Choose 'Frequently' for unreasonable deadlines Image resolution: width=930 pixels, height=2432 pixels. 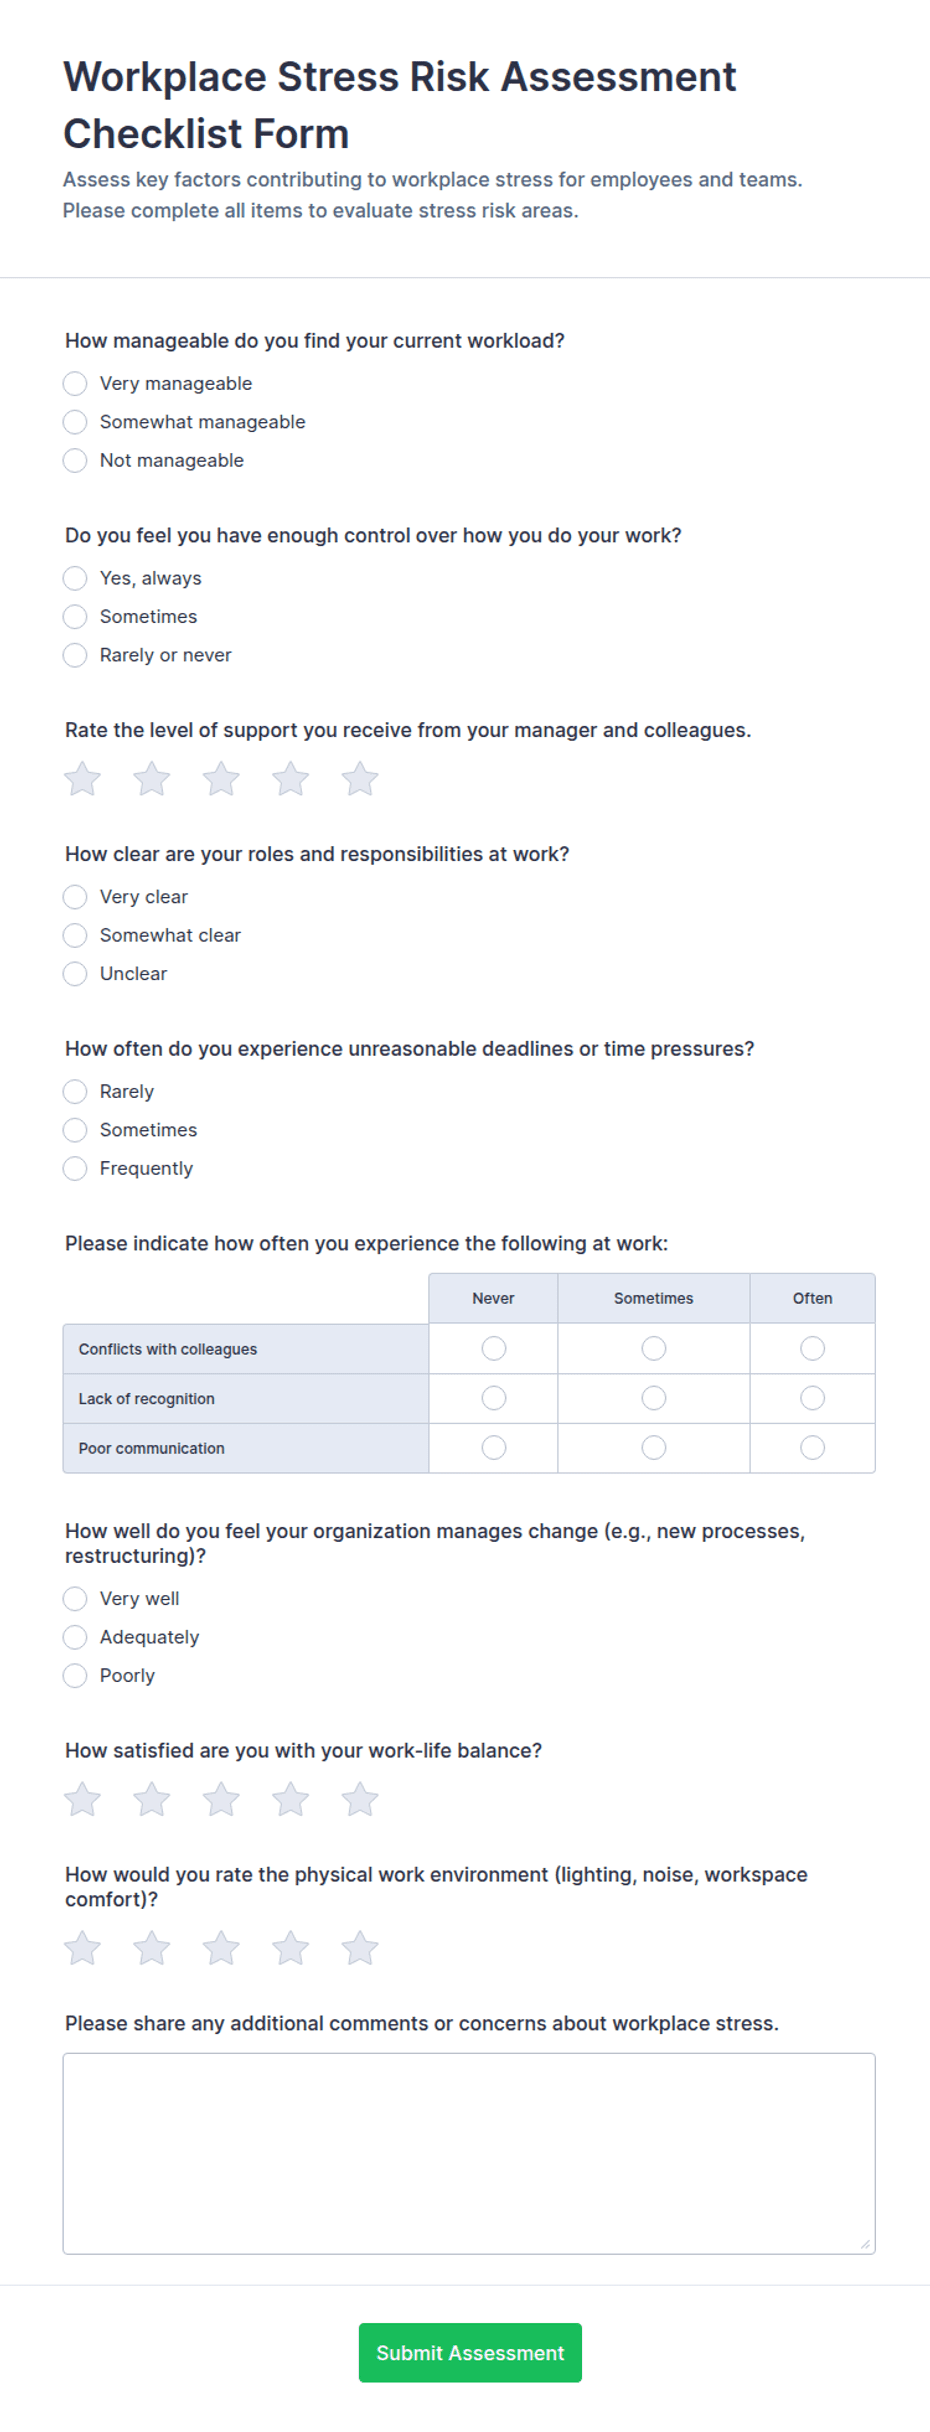click(75, 1168)
